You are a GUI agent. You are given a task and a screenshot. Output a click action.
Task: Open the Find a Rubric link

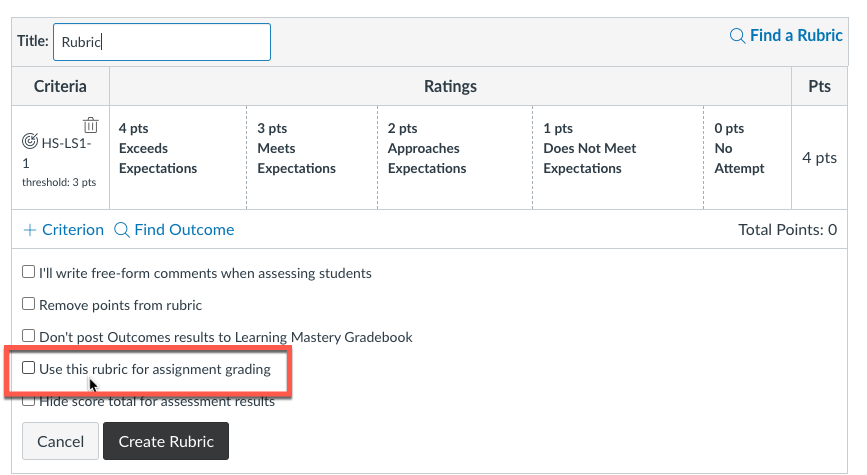coord(796,36)
